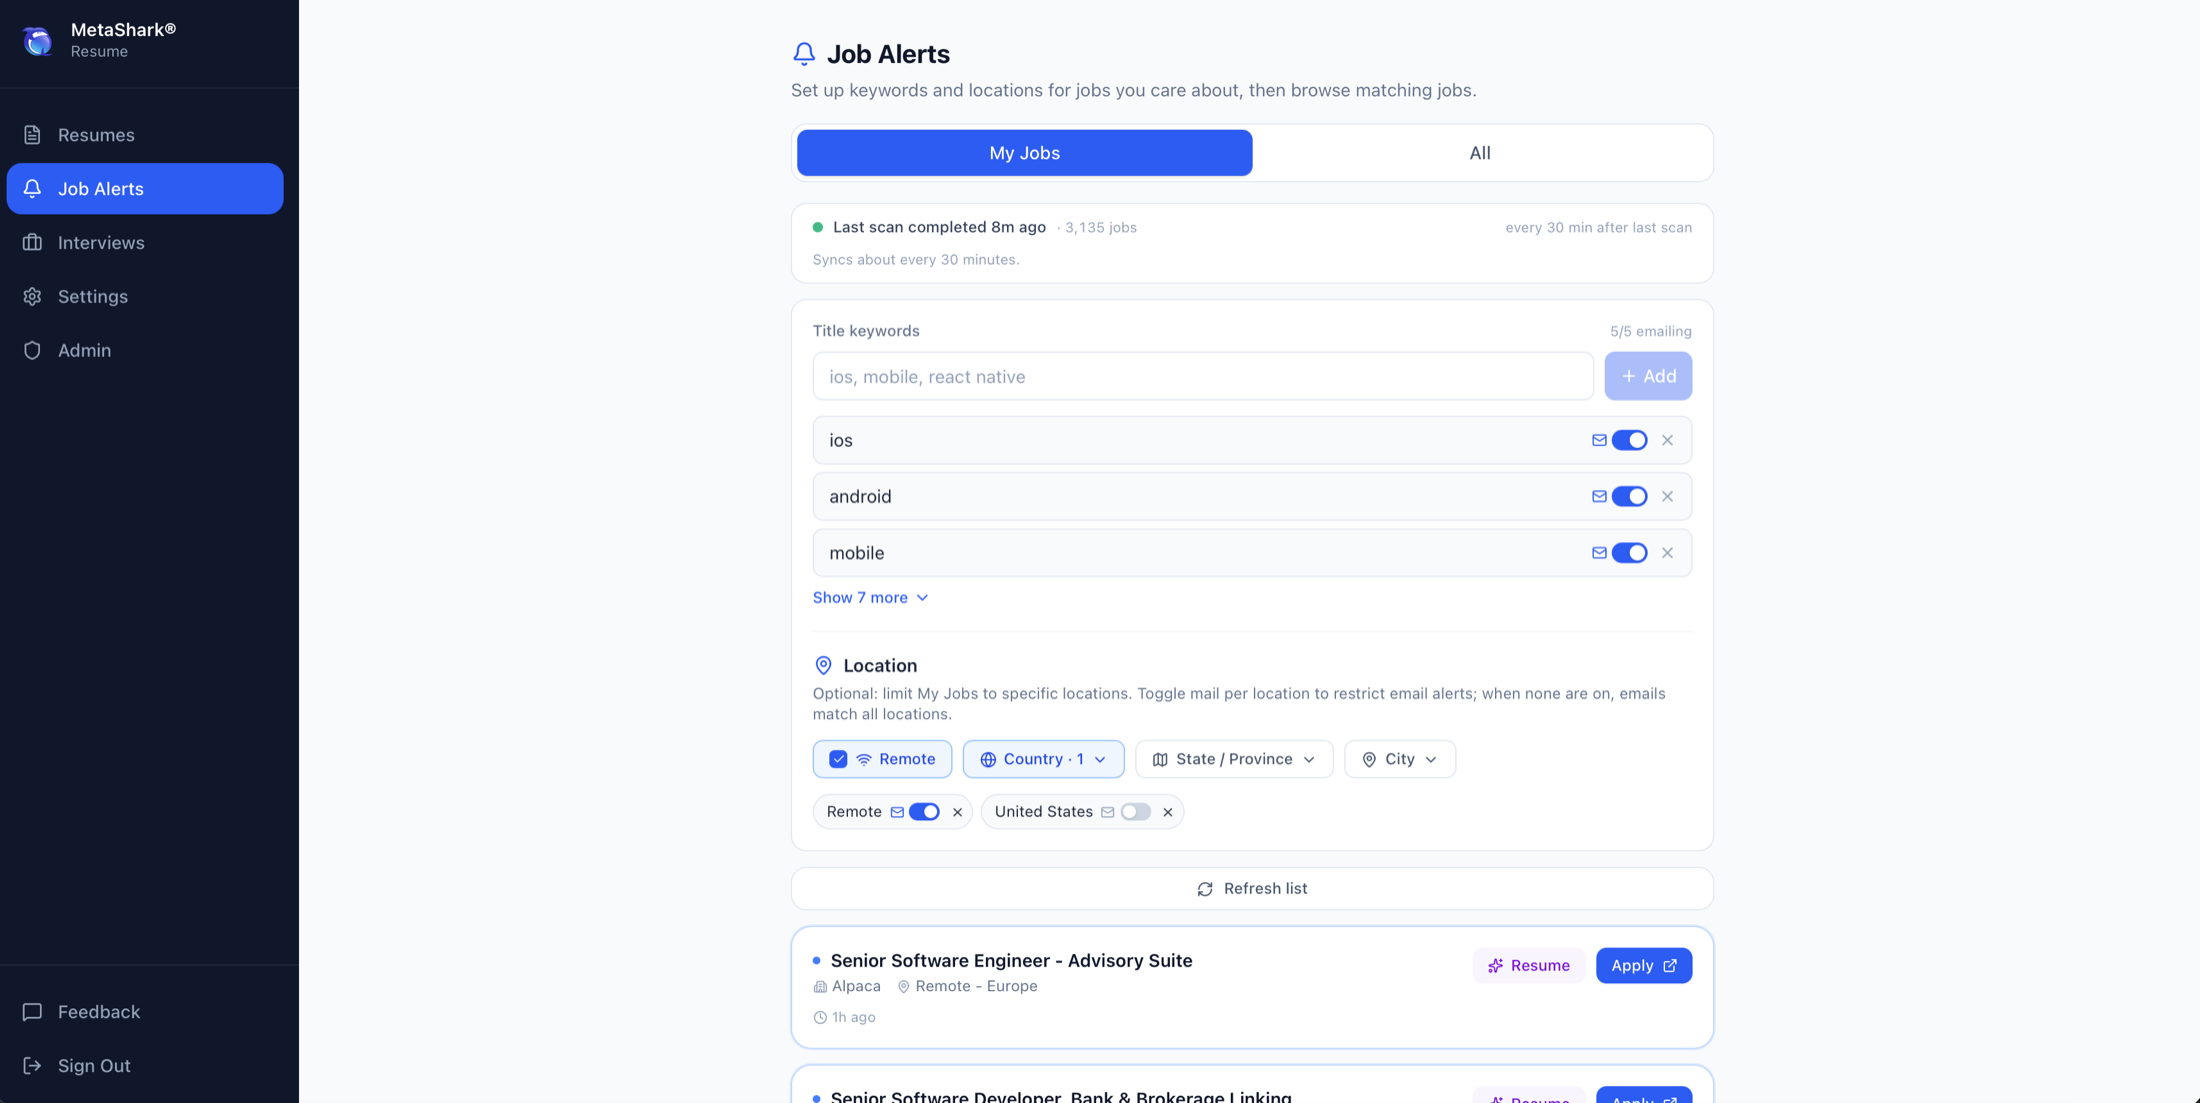The height and width of the screenshot is (1103, 2200).
Task: Click the mail icon on mobile row
Action: pos(1599,553)
